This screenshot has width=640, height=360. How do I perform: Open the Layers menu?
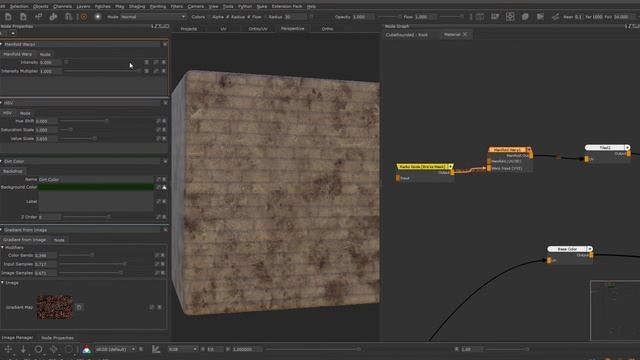(x=83, y=7)
